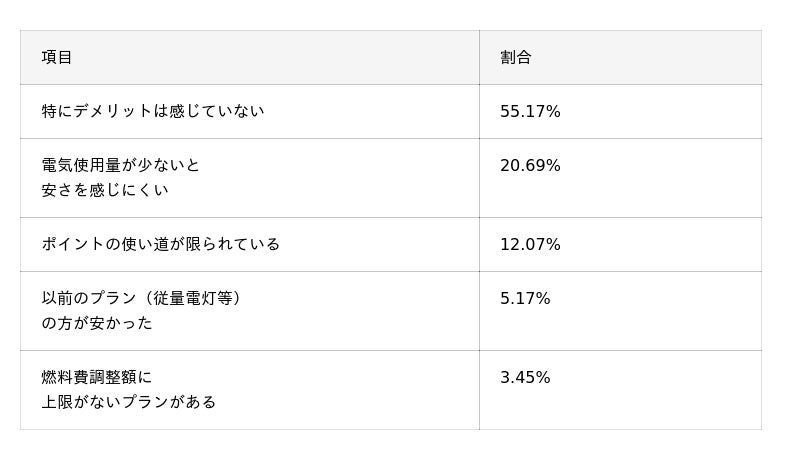Select the 20.69% percentage cell
This screenshot has height=460, width=800.
pyautogui.click(x=530, y=166)
